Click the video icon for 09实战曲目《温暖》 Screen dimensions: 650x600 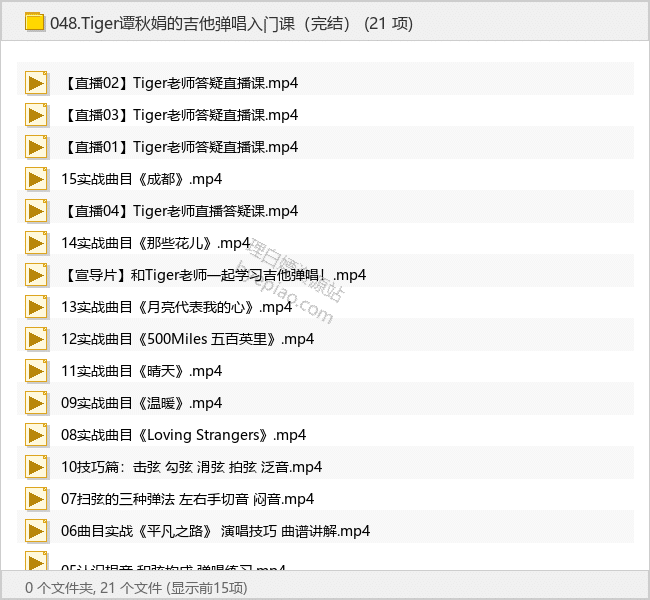[x=36, y=403]
